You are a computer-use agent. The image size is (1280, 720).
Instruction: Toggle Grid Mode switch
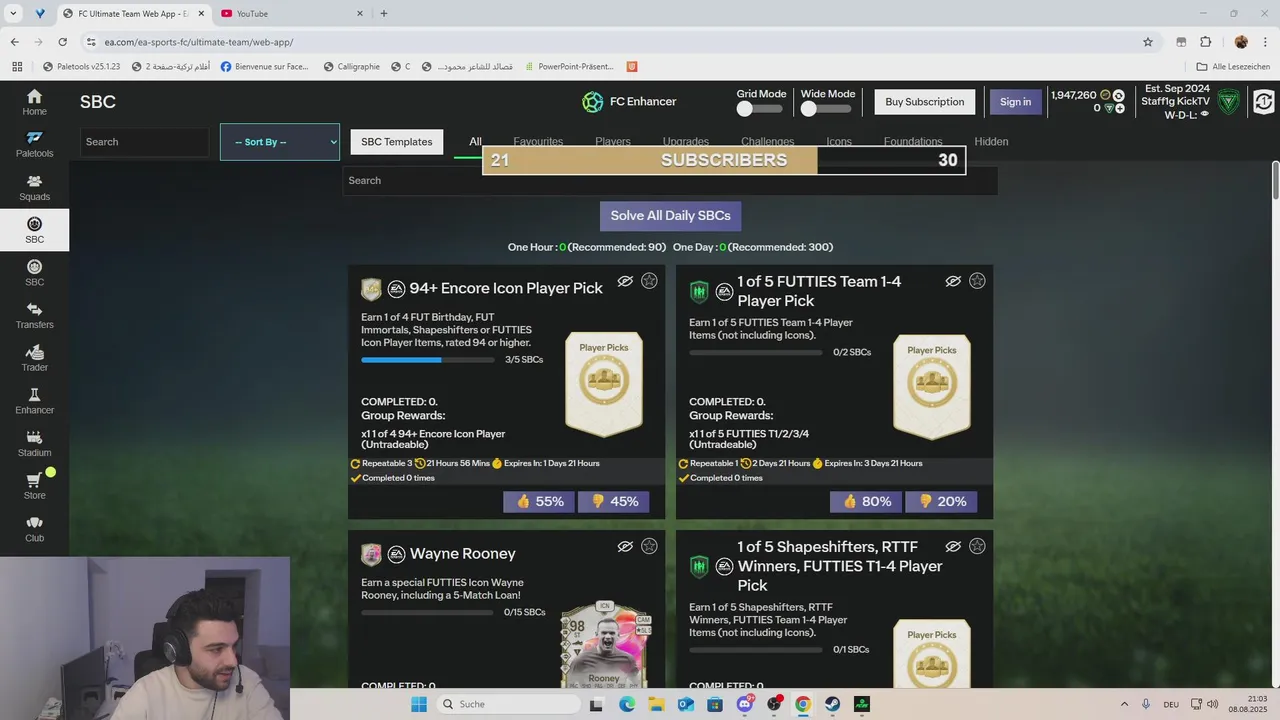pos(760,109)
